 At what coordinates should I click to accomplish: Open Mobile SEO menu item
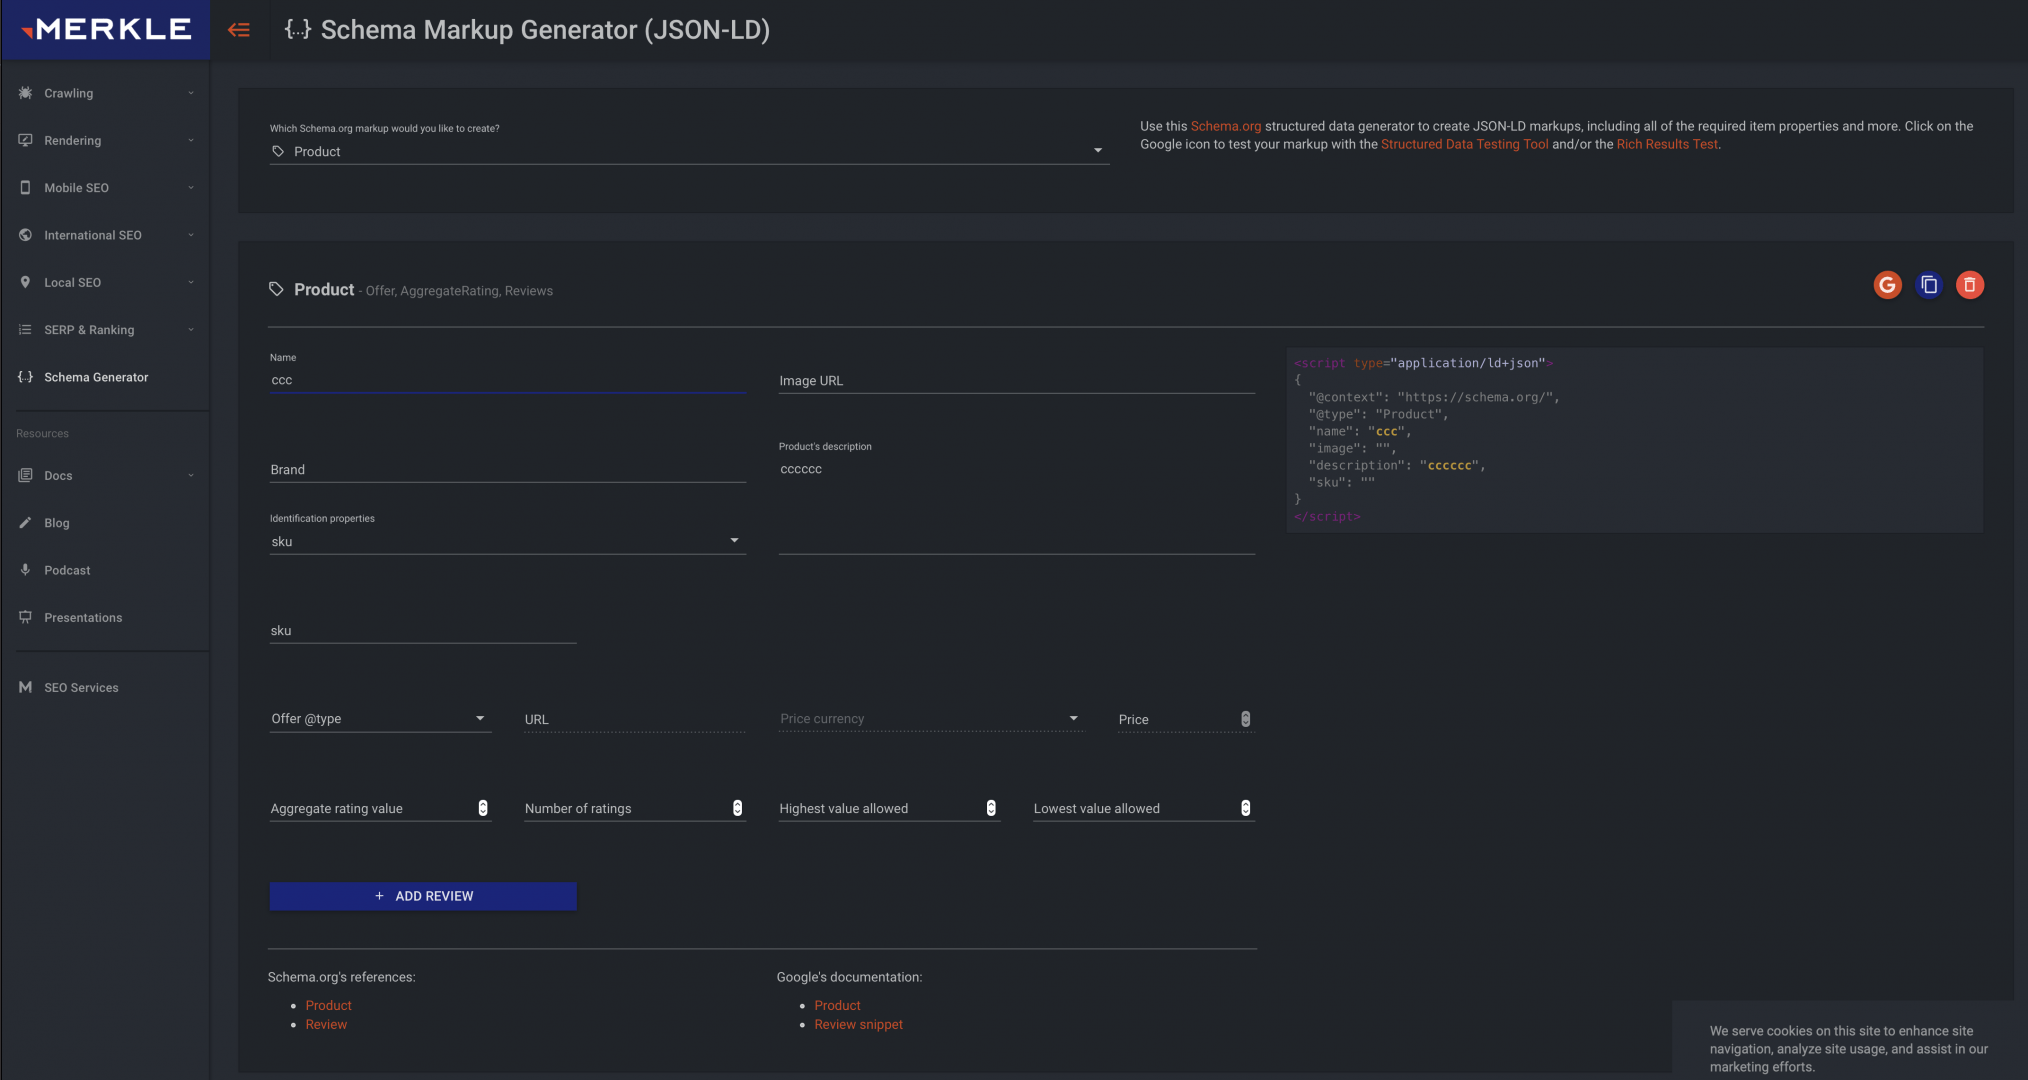105,187
